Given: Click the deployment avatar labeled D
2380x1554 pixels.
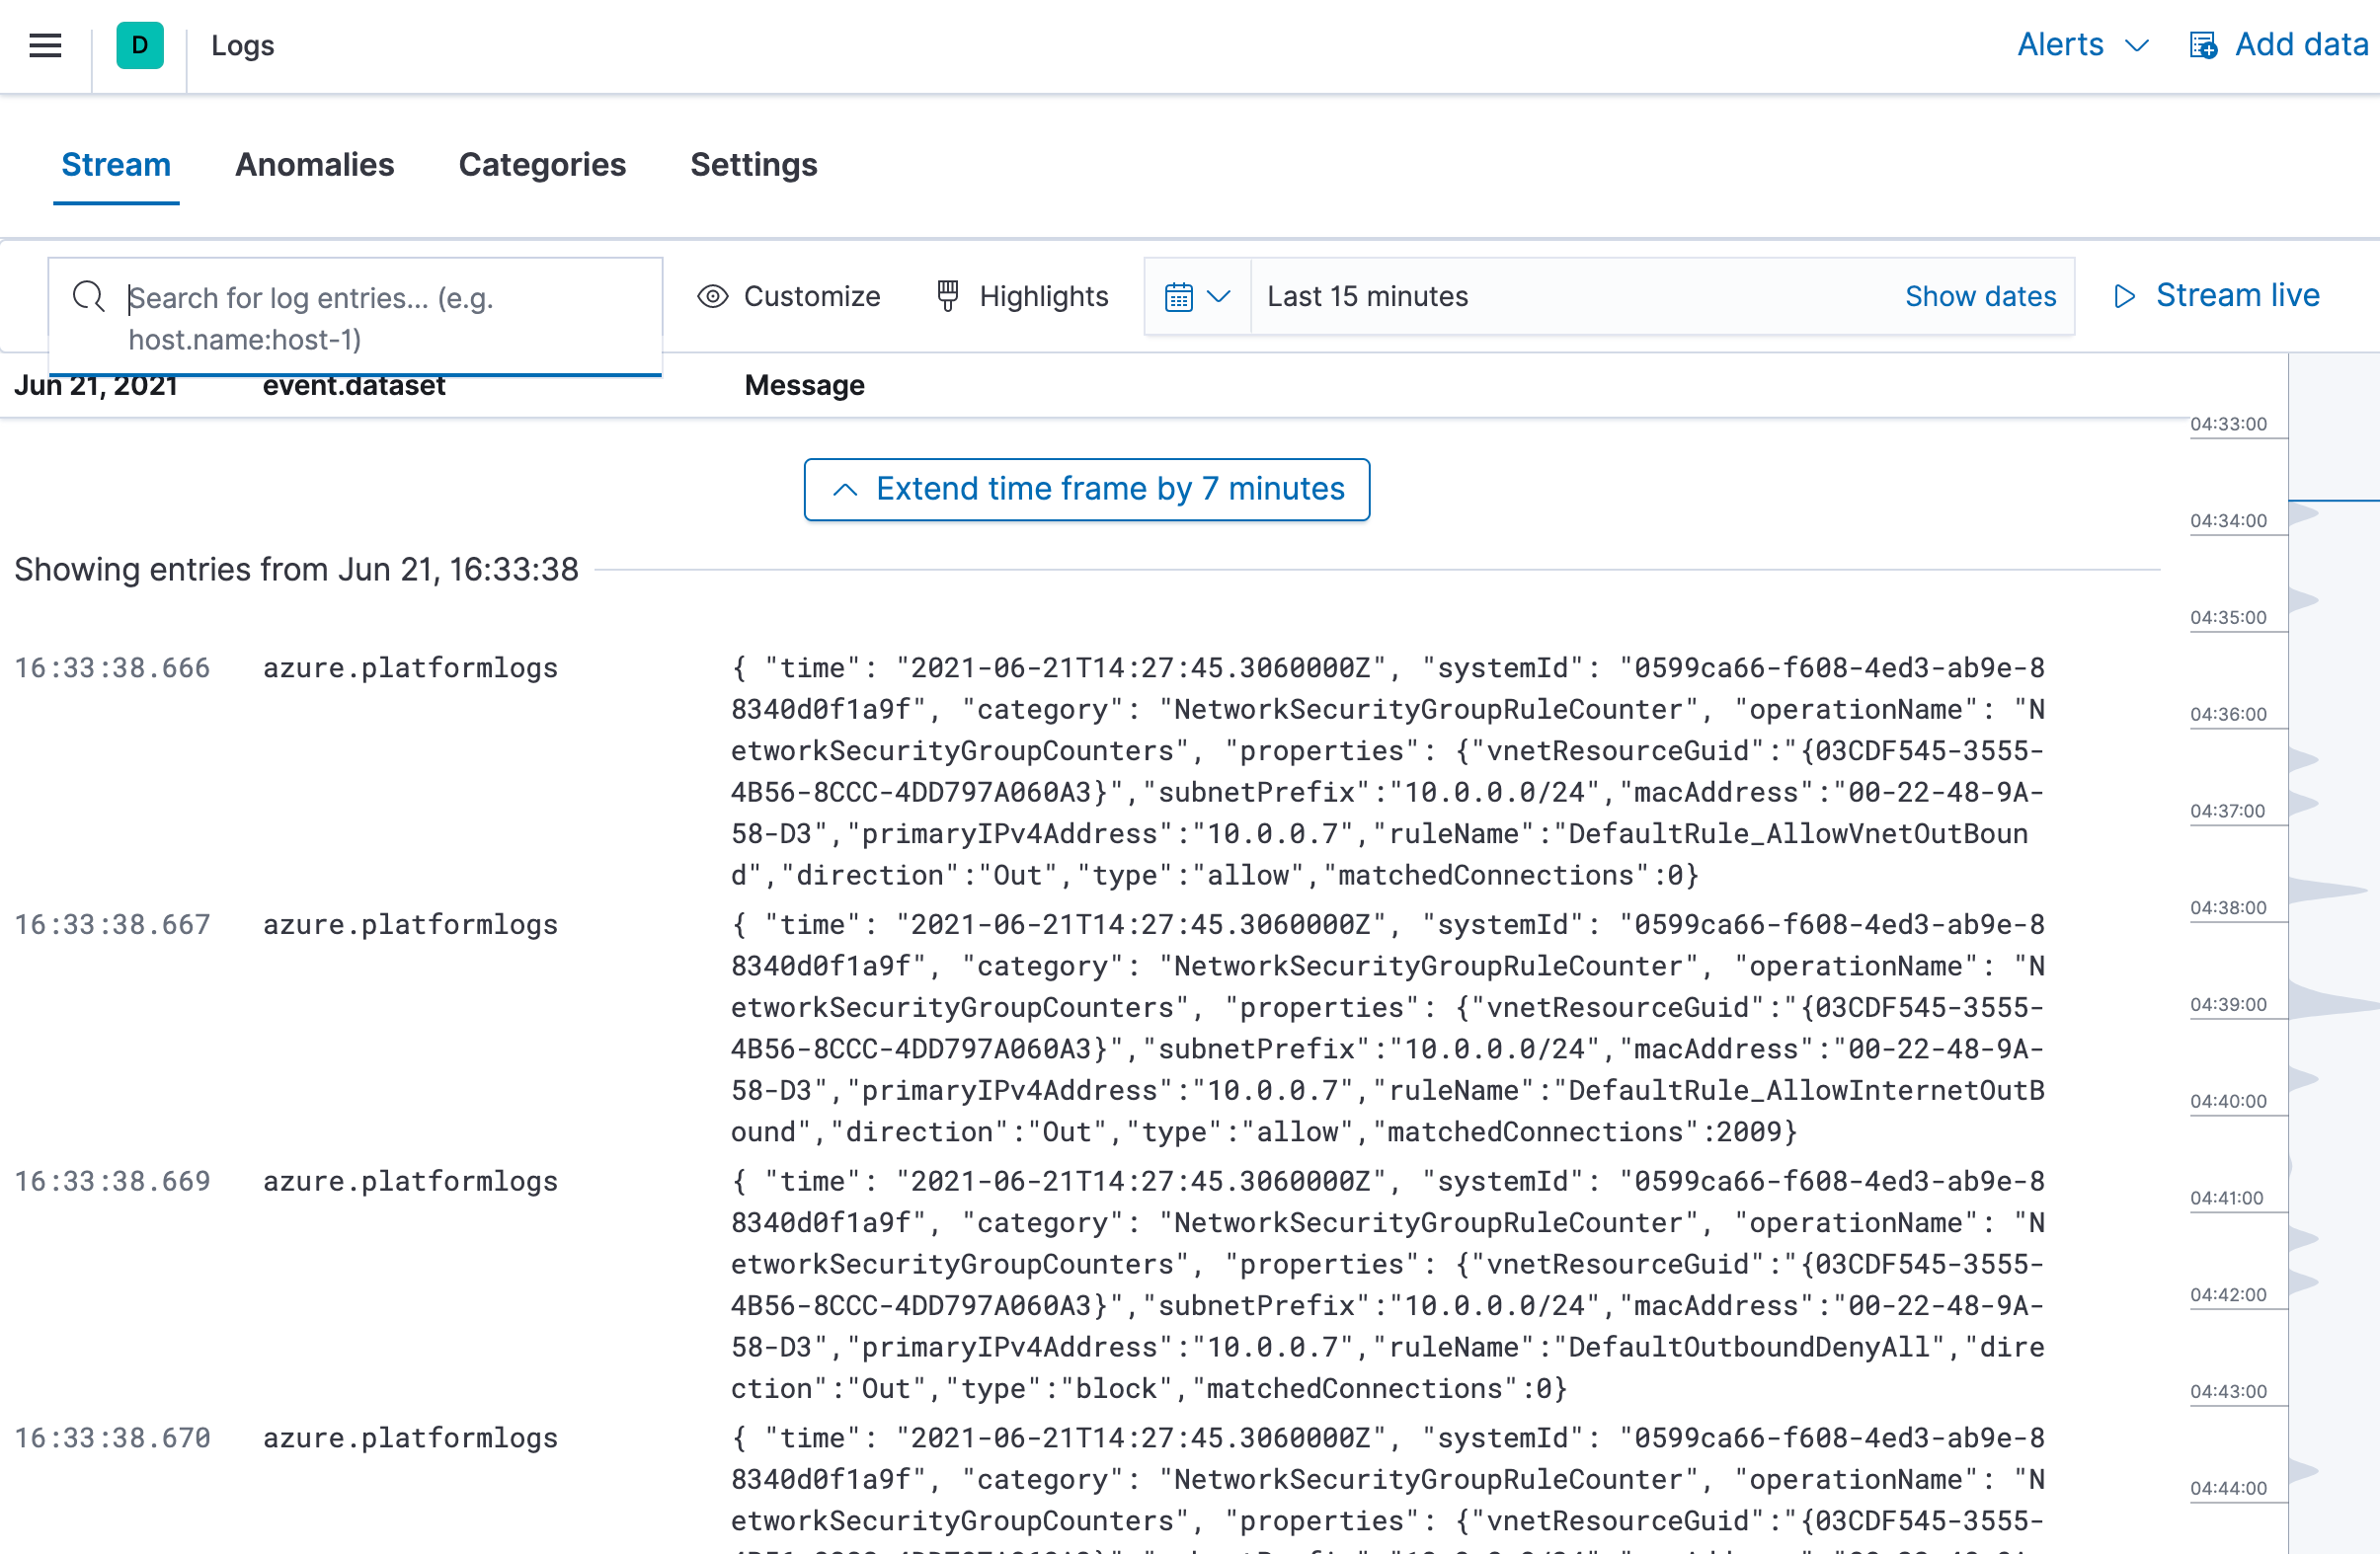Looking at the screenshot, I should pos(139,45).
